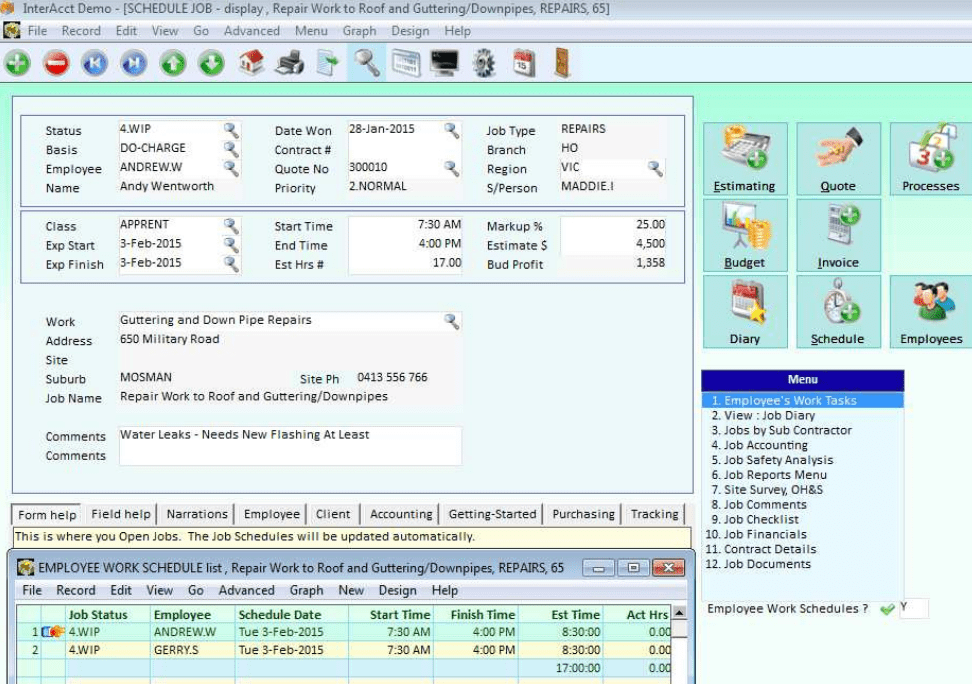Click the green up arrow icon
The image size is (972, 684).
point(173,63)
